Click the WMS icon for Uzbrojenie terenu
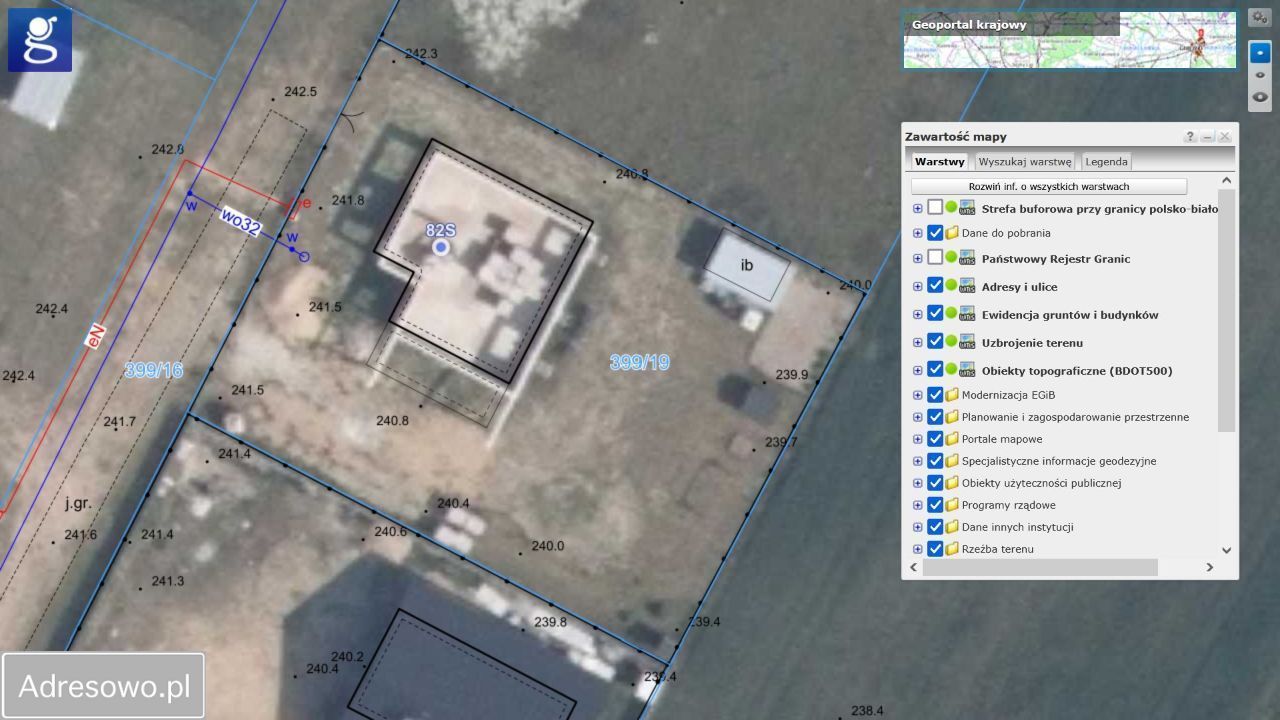 pyautogui.click(x=967, y=342)
